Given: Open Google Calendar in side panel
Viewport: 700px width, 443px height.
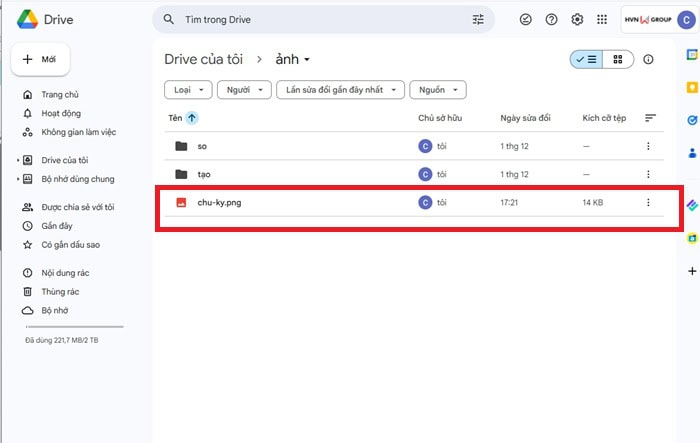Looking at the screenshot, I should click(691, 56).
